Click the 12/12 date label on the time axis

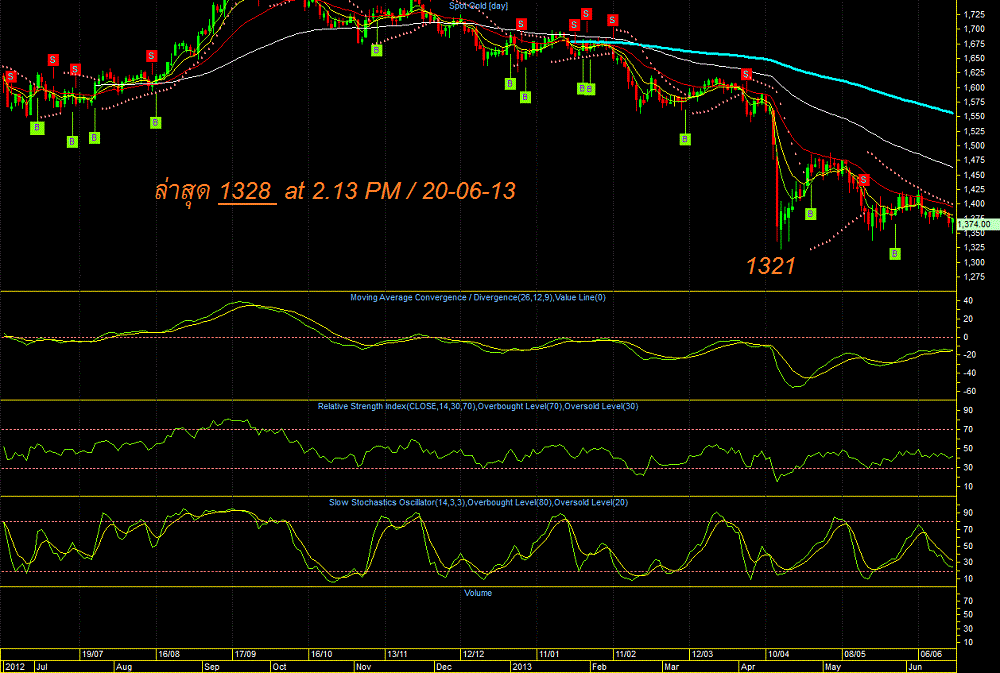[473, 654]
